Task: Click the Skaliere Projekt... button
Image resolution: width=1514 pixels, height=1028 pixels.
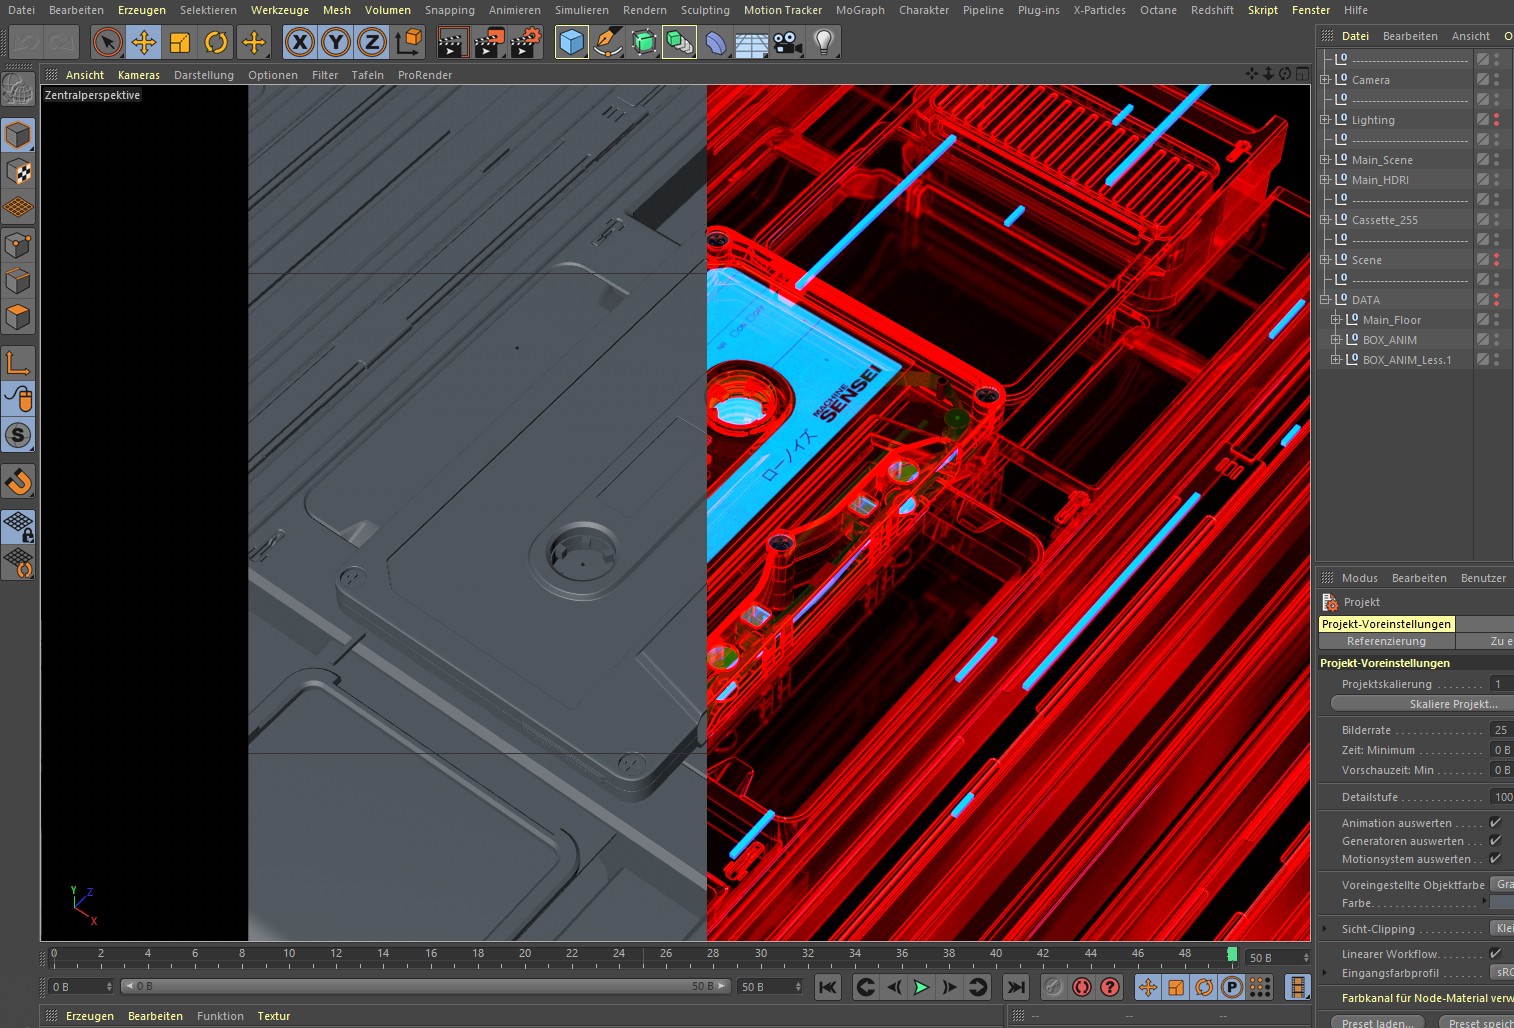Action: coord(1452,704)
